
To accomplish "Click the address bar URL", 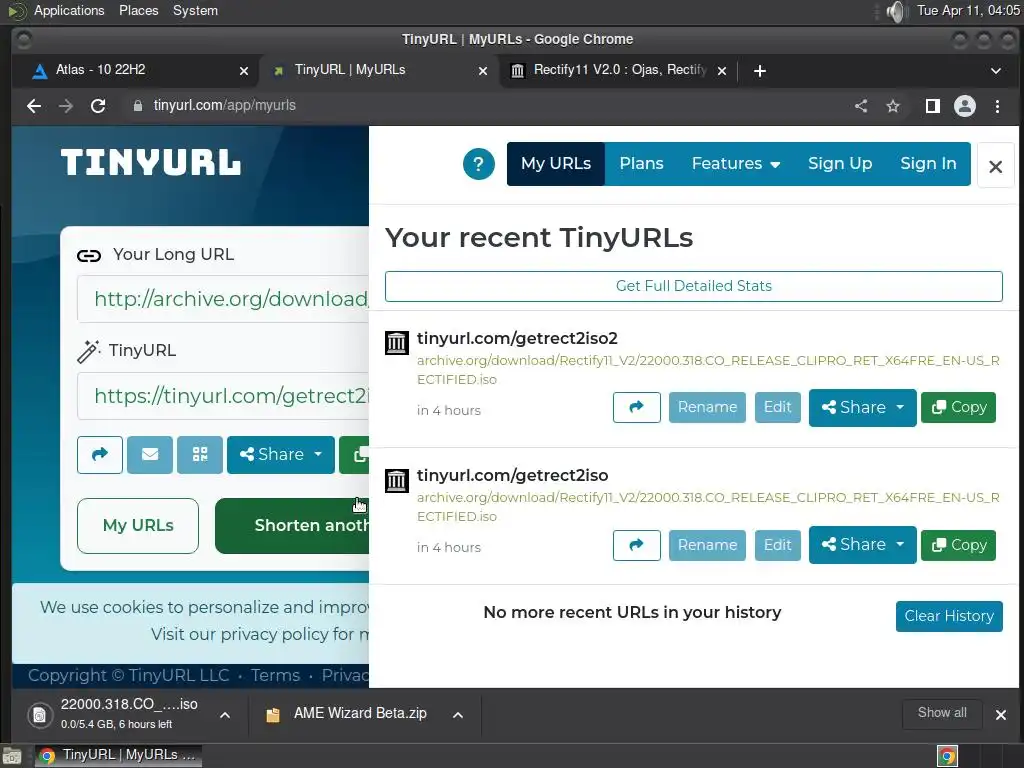I will 225,106.
